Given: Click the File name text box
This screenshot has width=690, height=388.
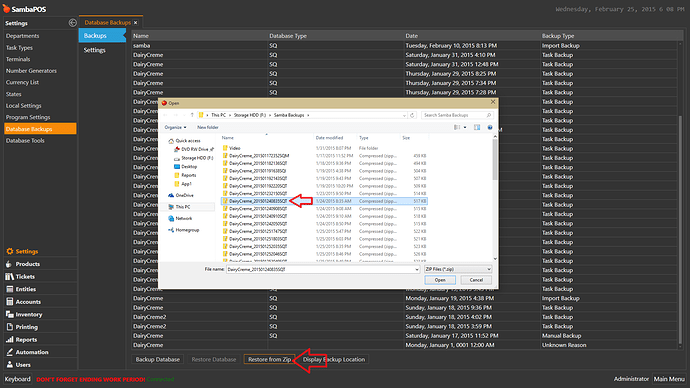Looking at the screenshot, I should click(x=323, y=269).
